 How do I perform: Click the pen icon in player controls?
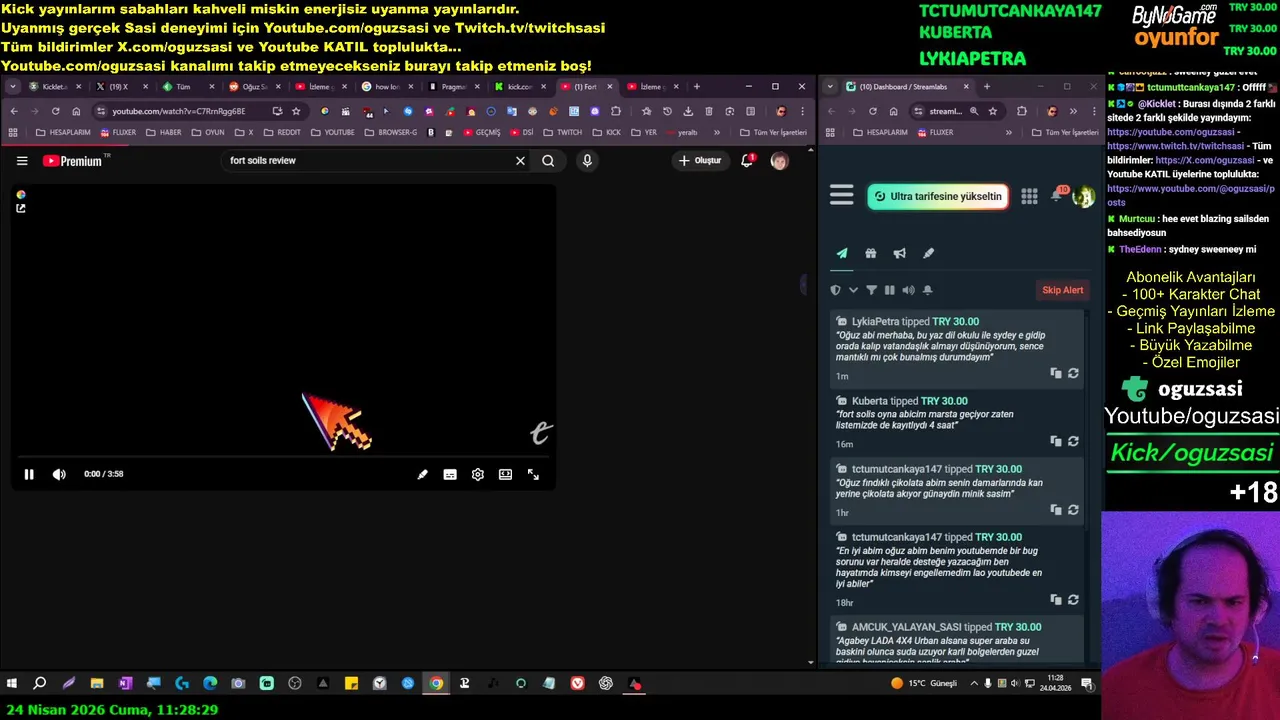coord(422,475)
